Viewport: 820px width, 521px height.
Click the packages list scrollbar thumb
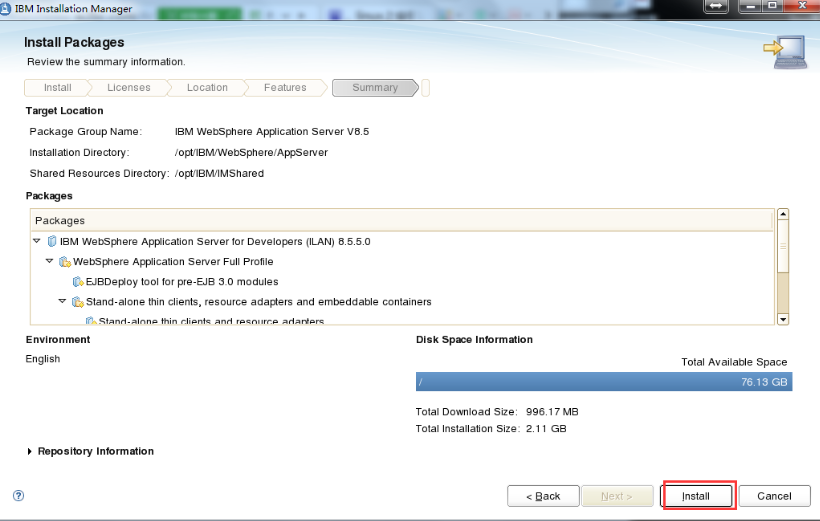point(783,246)
